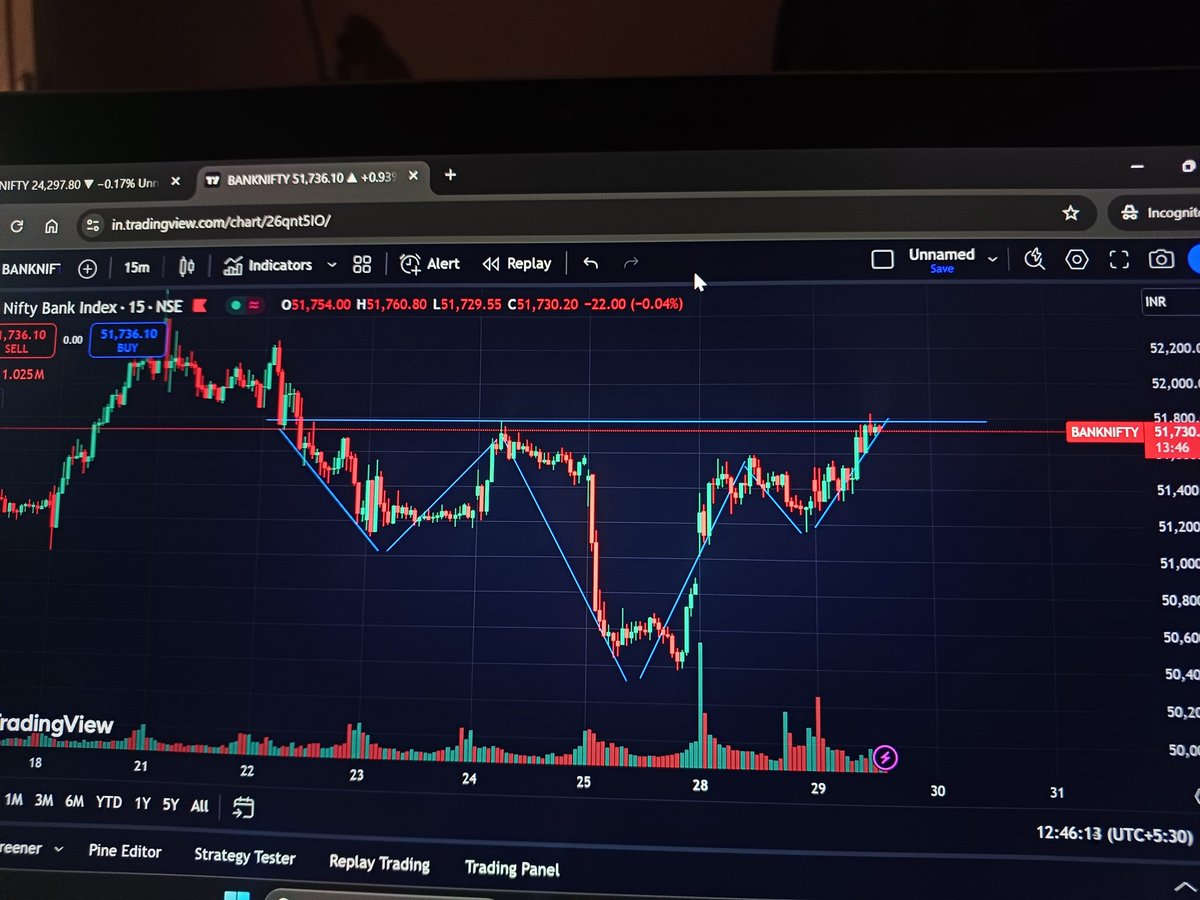Open the Windows Start button

[238, 895]
